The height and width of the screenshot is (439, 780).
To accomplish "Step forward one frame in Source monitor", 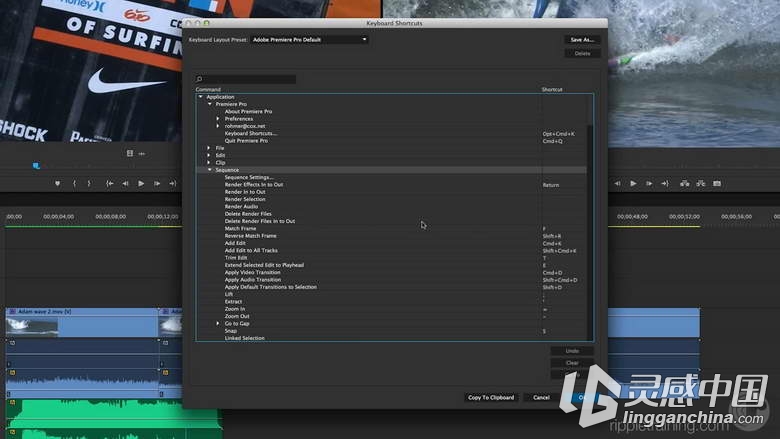I will click(x=157, y=183).
